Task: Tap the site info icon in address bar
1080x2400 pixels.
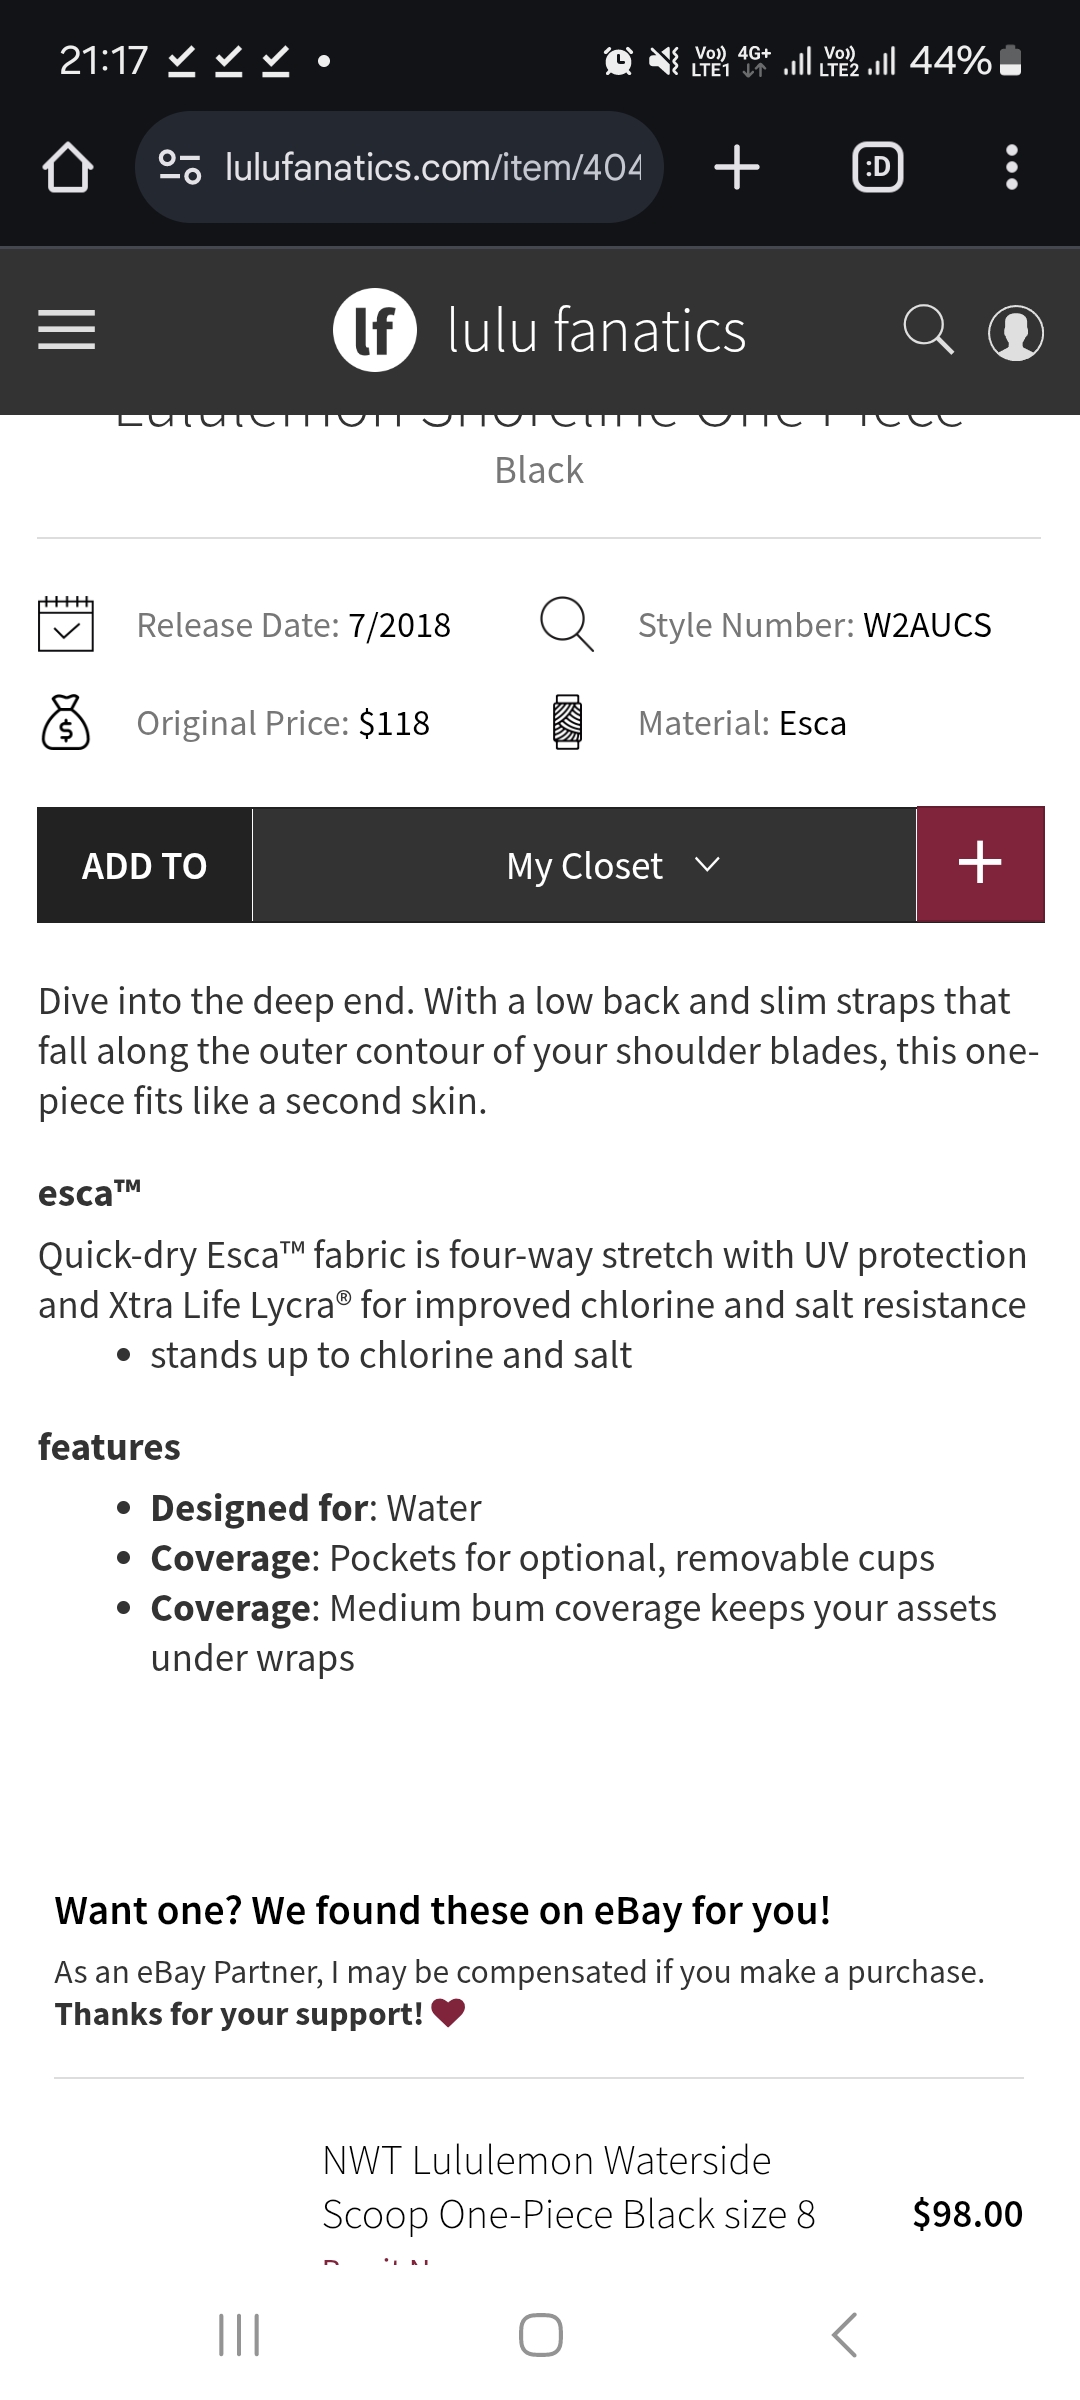Action: pos(181,167)
